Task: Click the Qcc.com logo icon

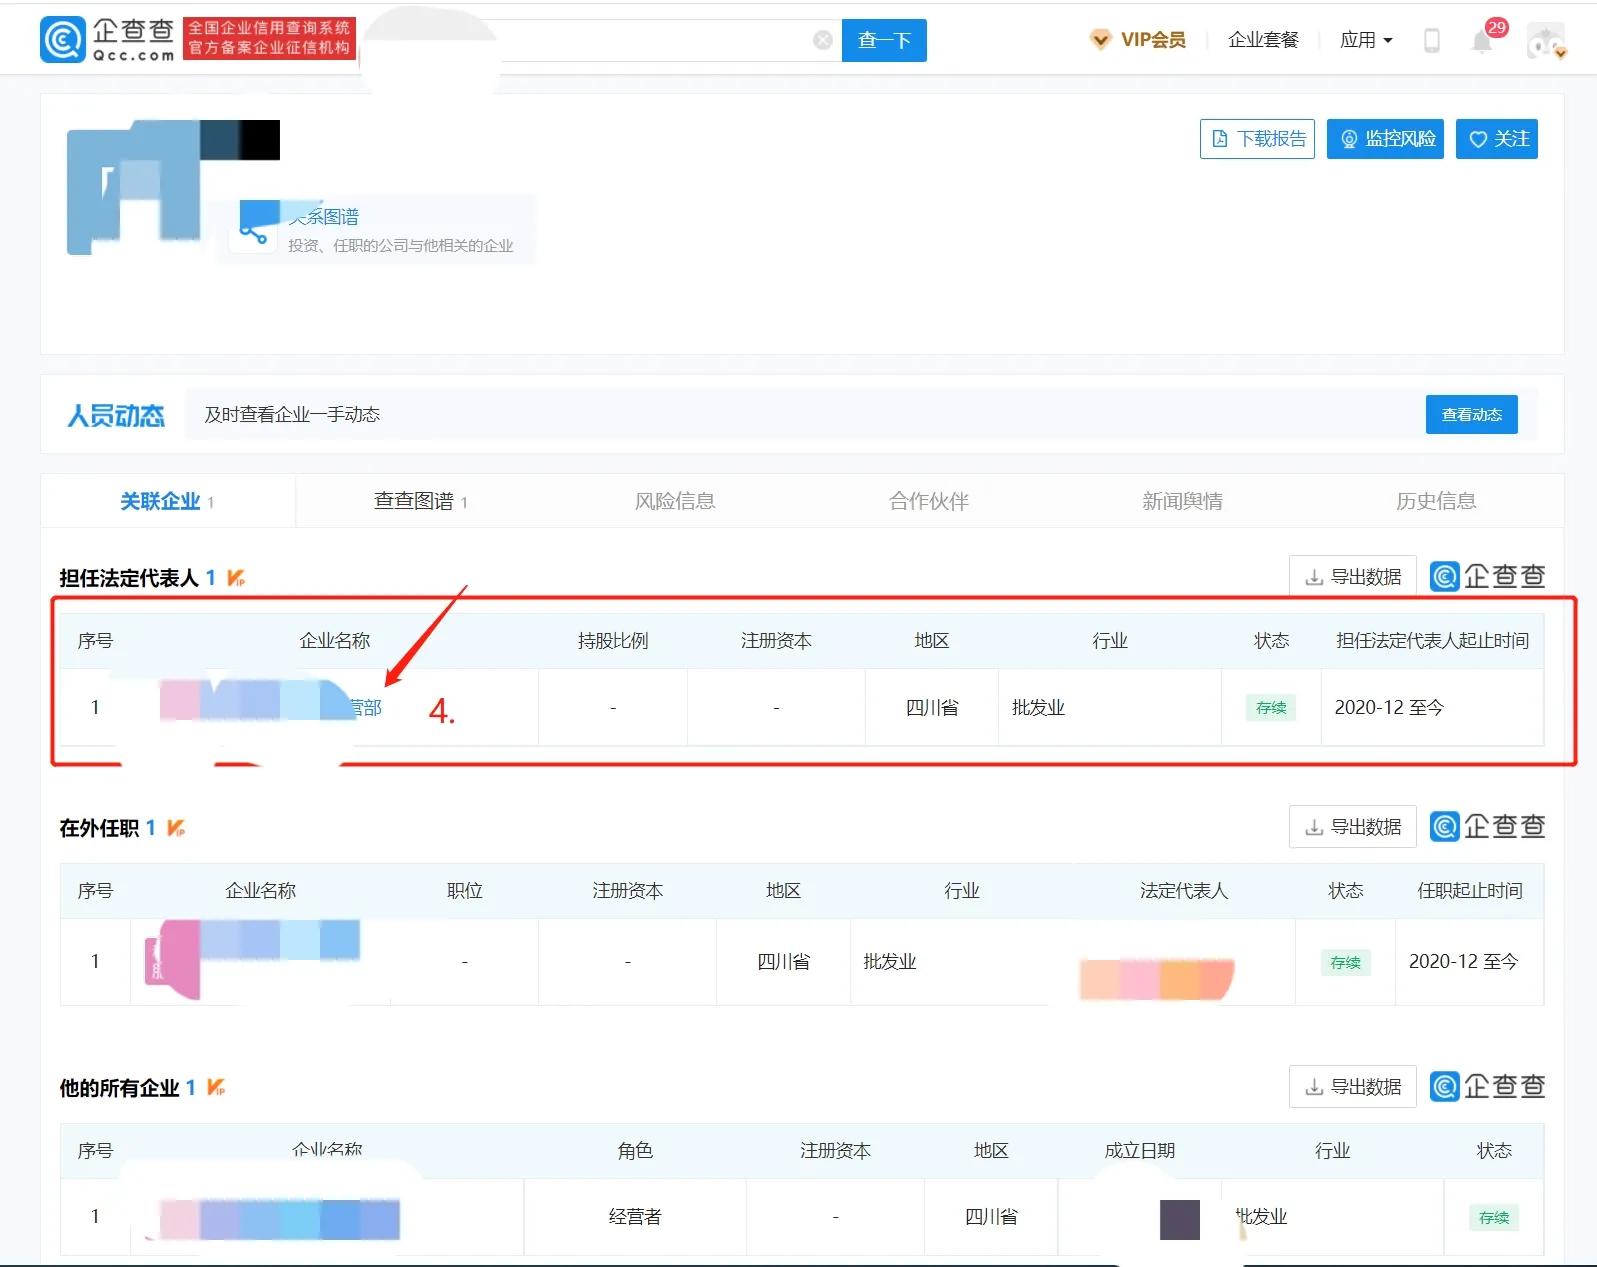Action: click(x=62, y=40)
